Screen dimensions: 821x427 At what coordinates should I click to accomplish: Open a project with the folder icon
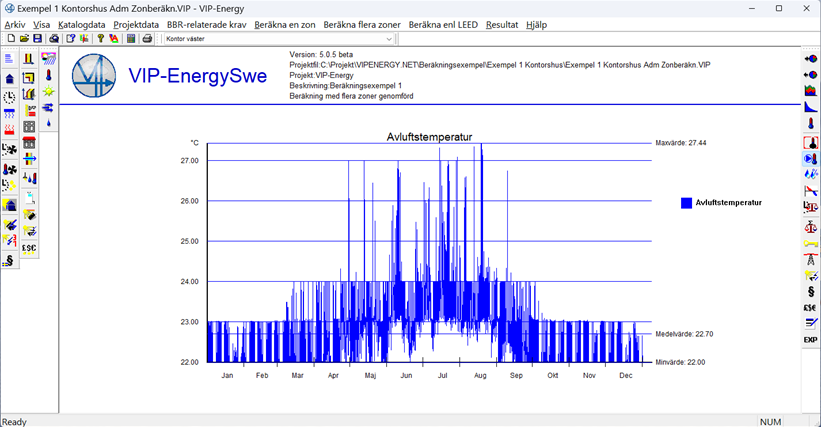pyautogui.click(x=24, y=39)
